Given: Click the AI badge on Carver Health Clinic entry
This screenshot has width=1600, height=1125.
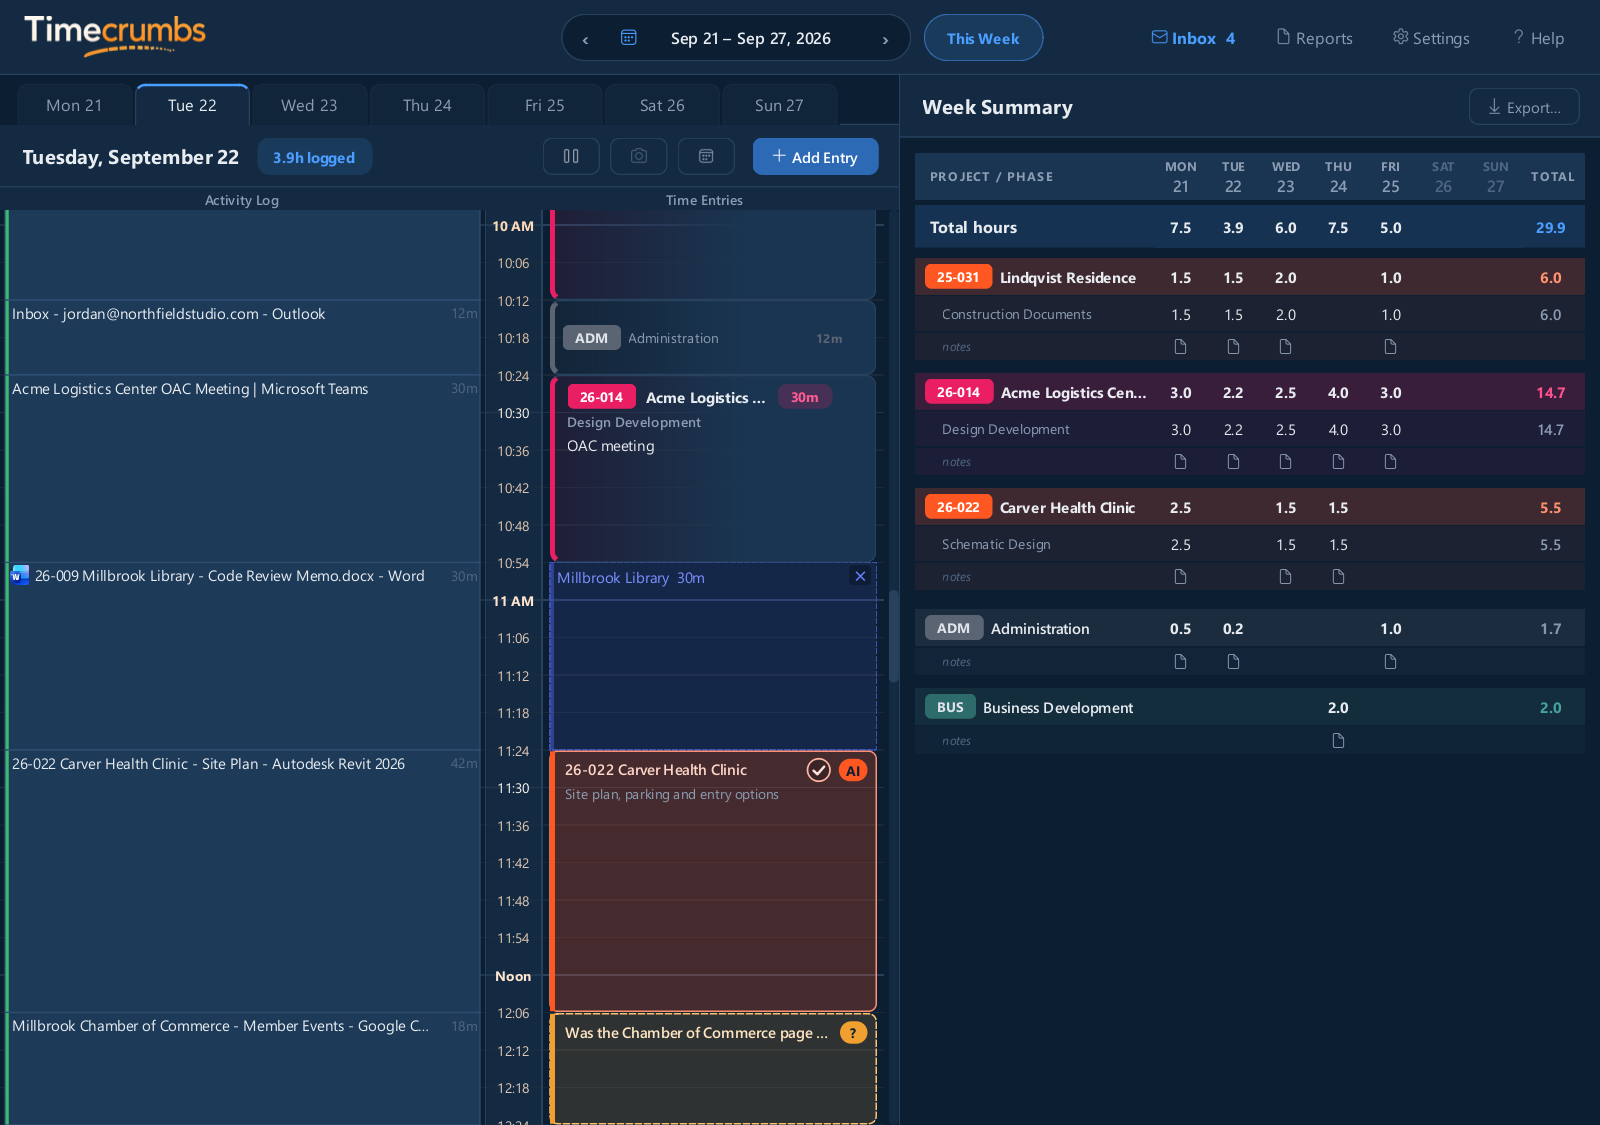Looking at the screenshot, I should [x=853, y=770].
